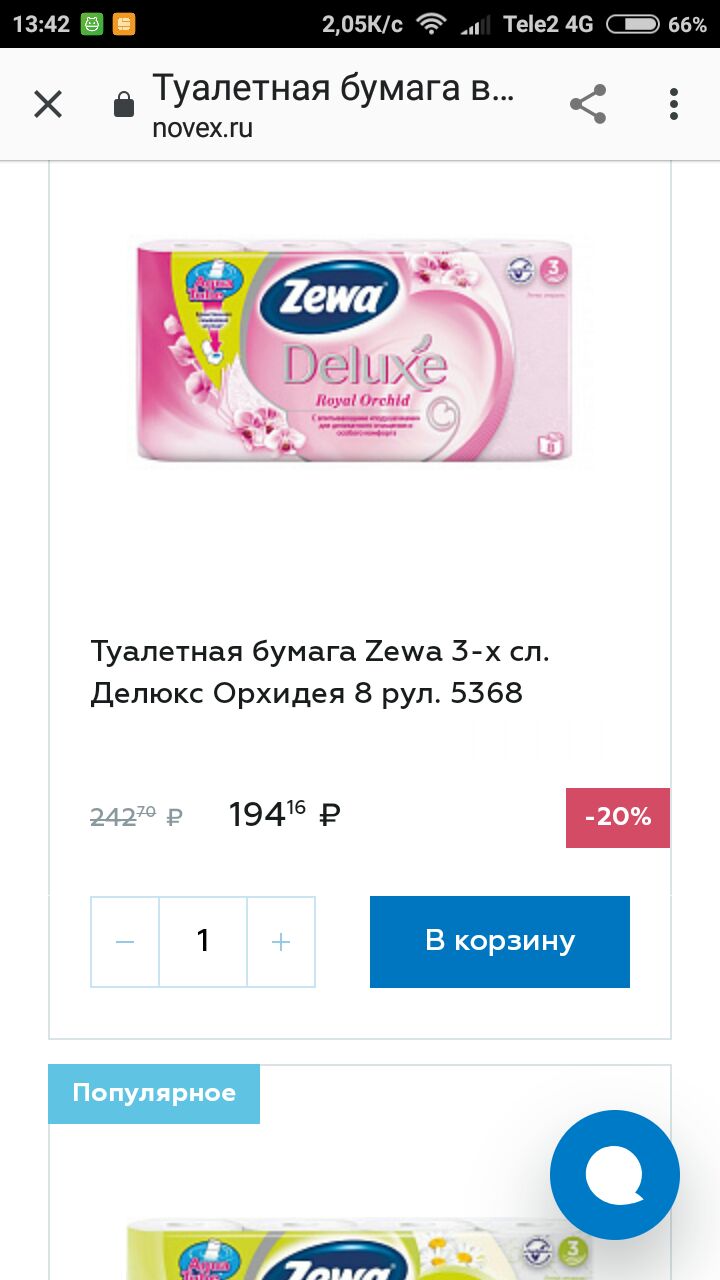
Task: Tap the crossed-out old price 242.70 ₽
Action: 136,816
